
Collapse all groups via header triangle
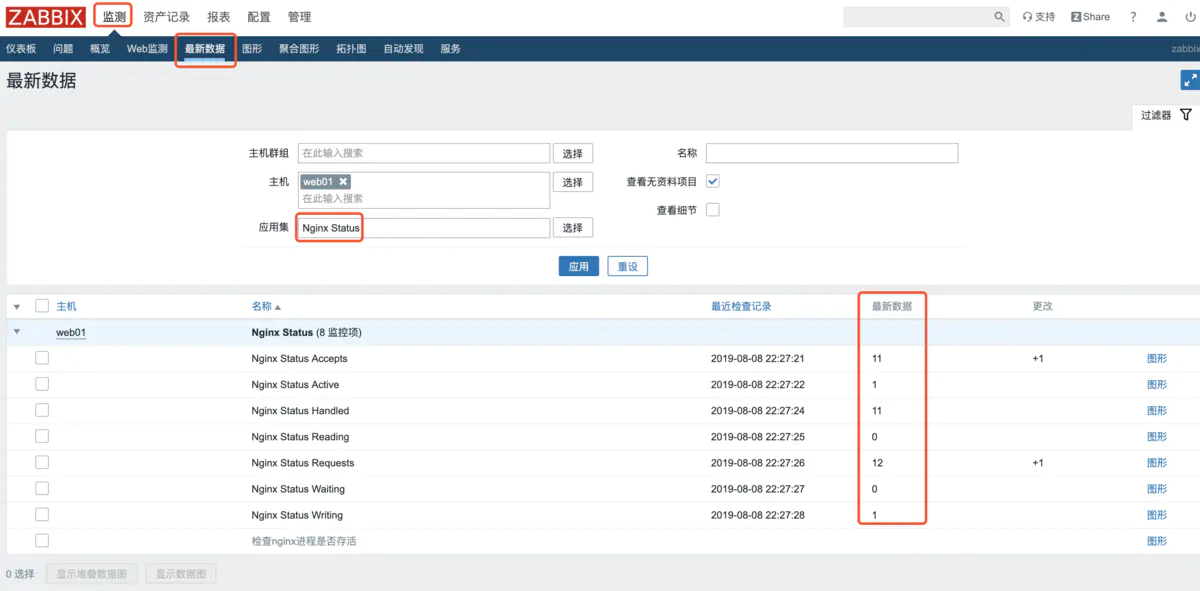point(17,306)
